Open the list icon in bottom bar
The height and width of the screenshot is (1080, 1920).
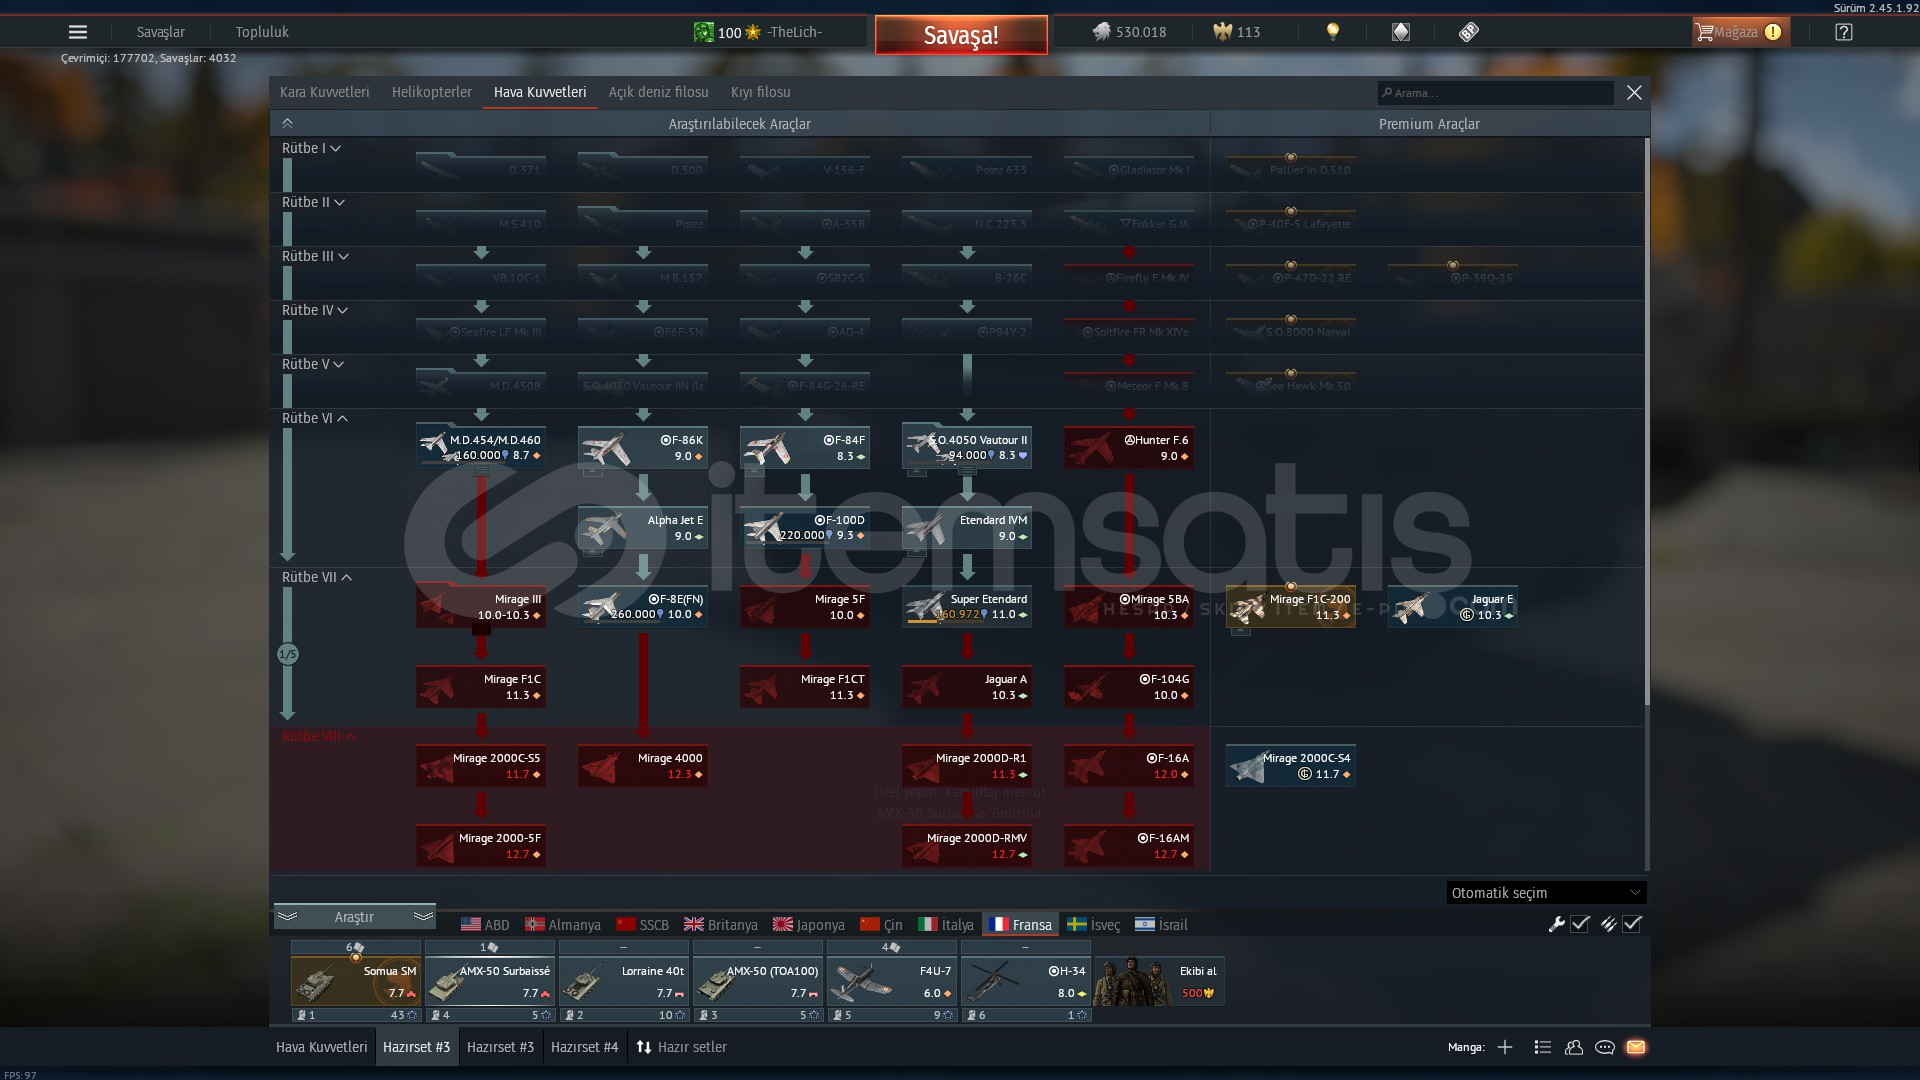pyautogui.click(x=1542, y=1047)
